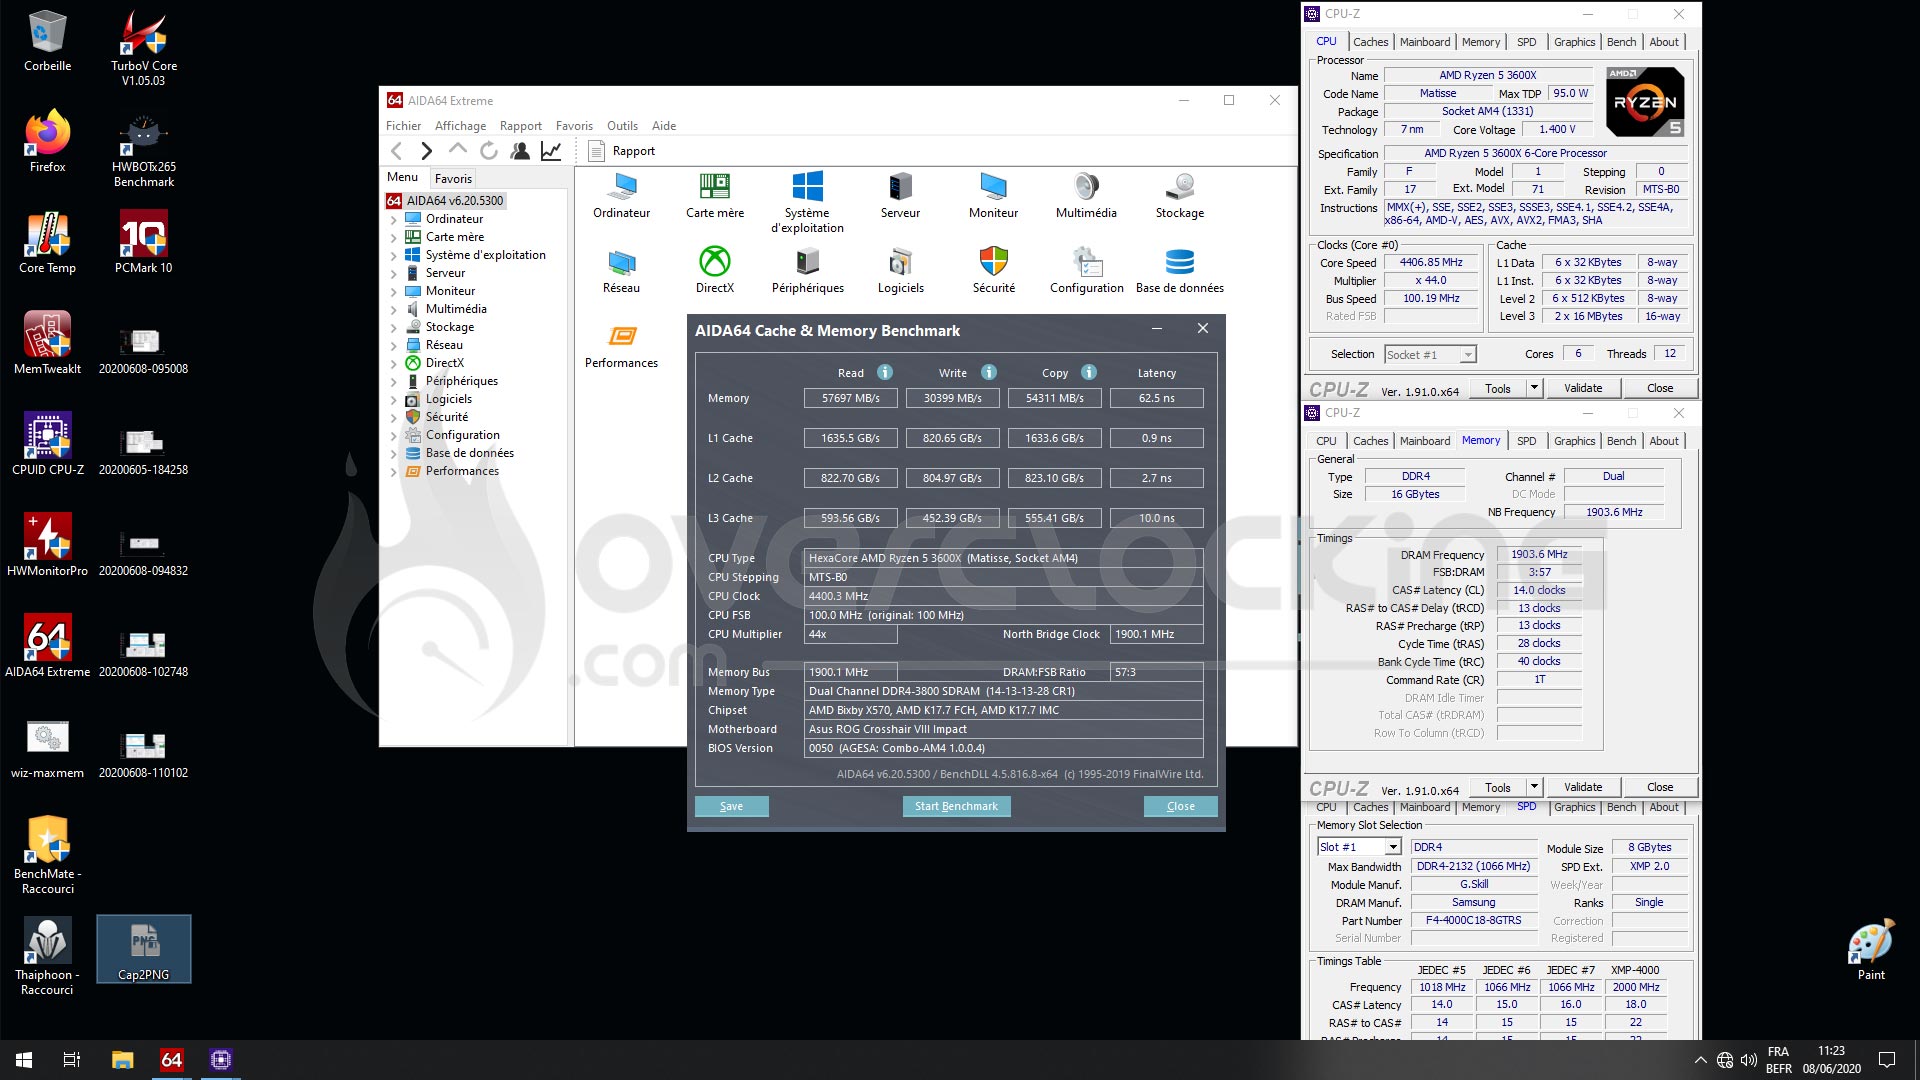This screenshot has height=1080, width=1920.
Task: Click the Copy info icon in benchmark
Action: click(1089, 372)
